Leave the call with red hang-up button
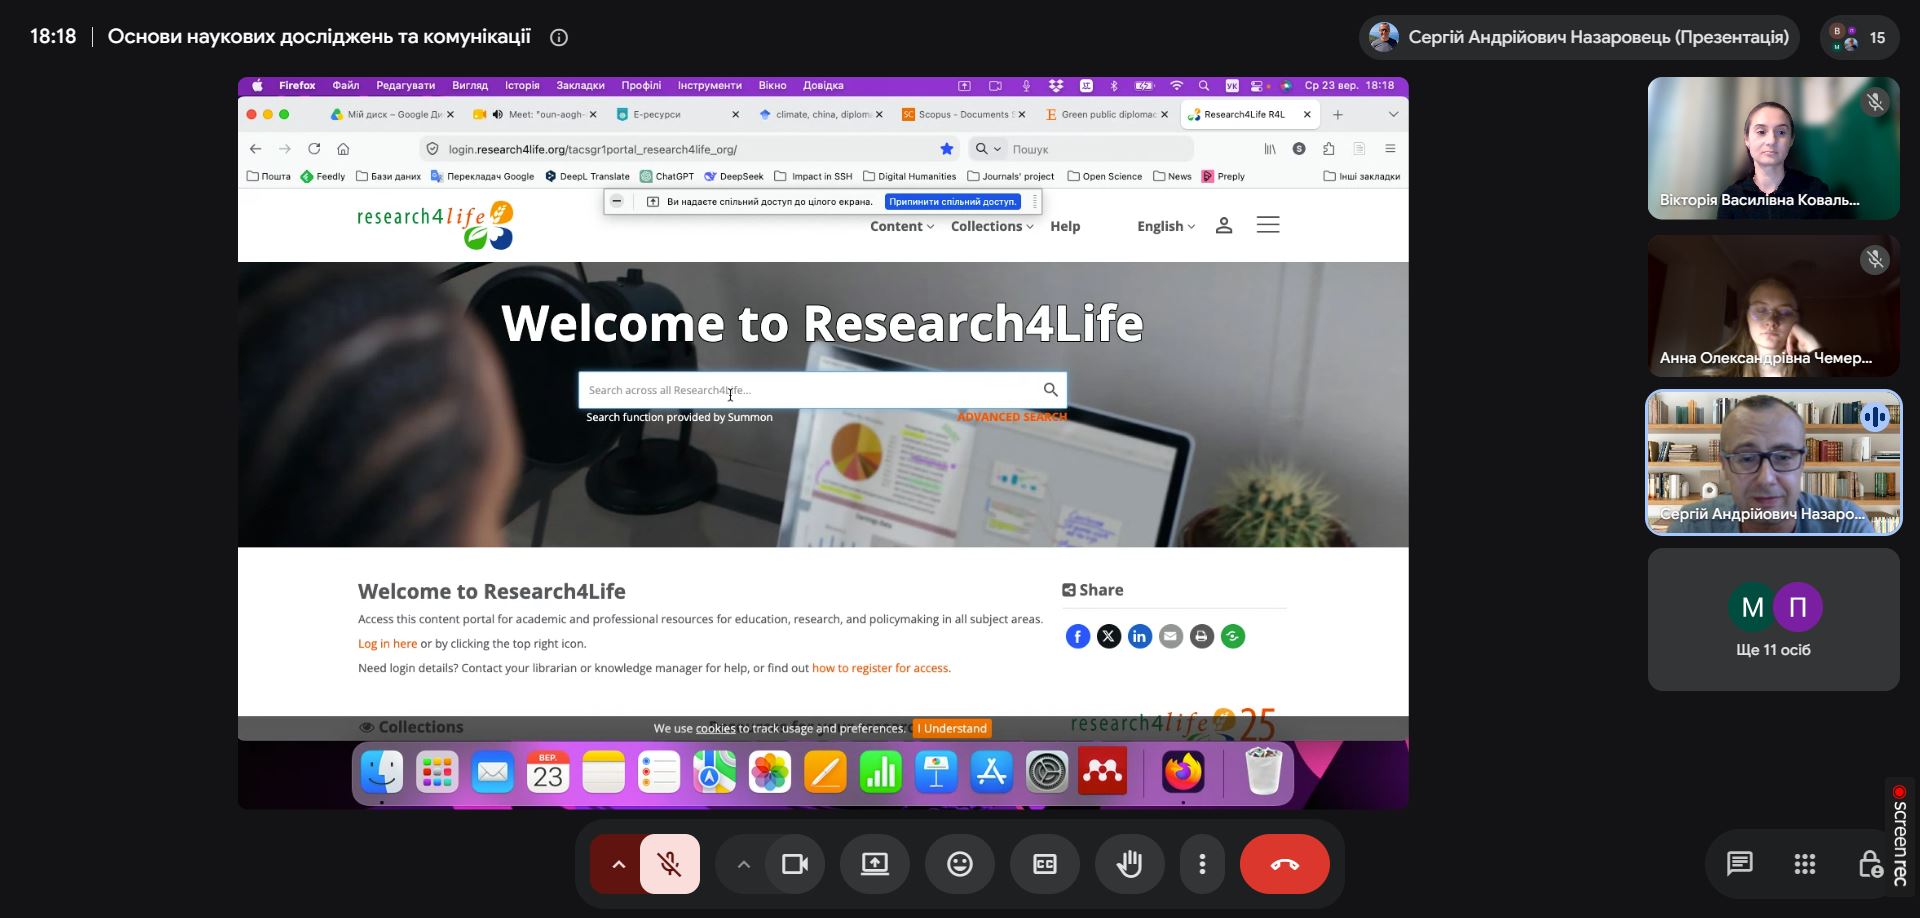This screenshot has height=918, width=1920. pos(1285,864)
